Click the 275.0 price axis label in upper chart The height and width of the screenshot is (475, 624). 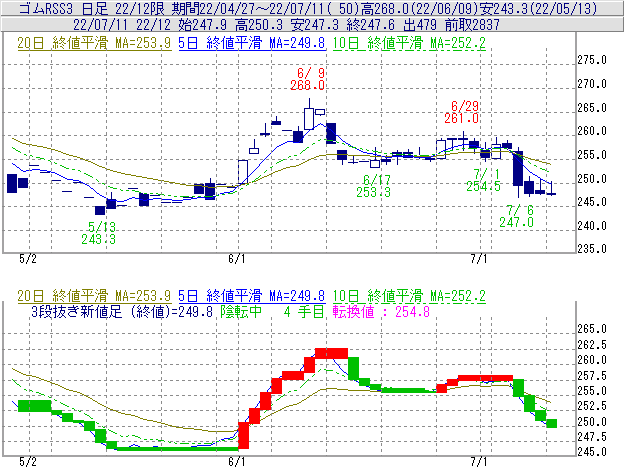click(592, 60)
